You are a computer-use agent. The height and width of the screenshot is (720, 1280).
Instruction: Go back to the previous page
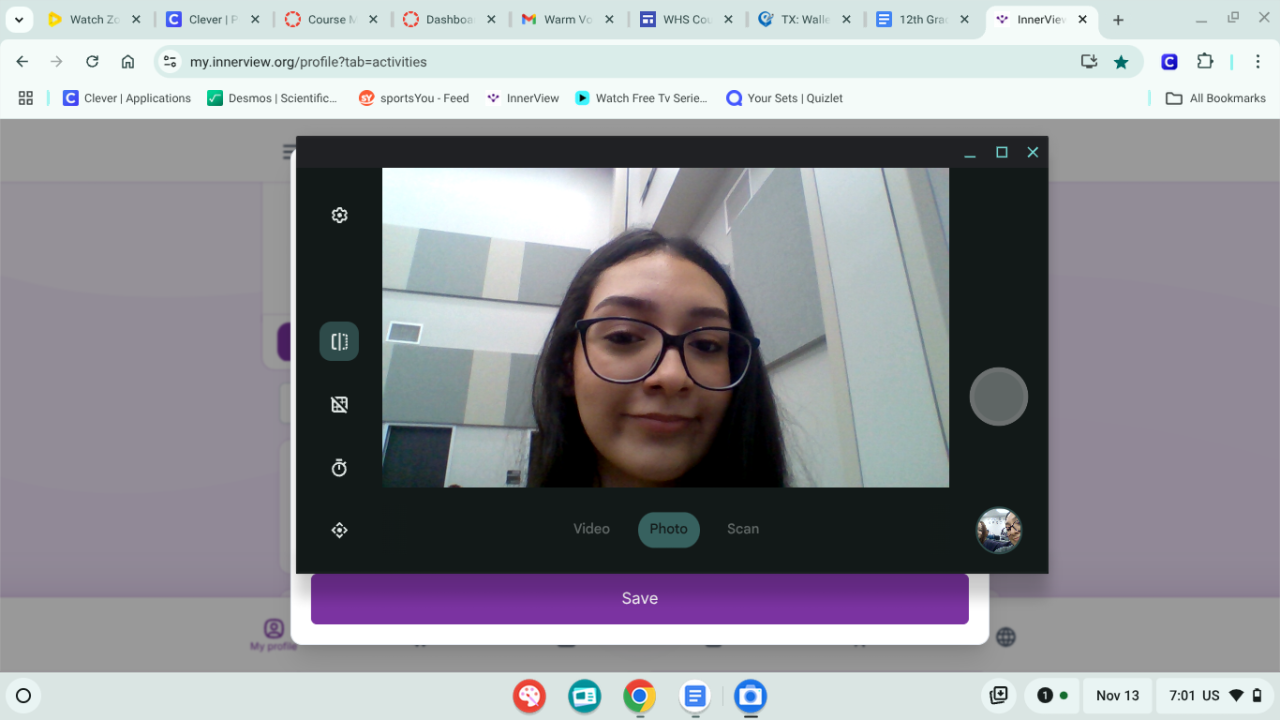click(23, 62)
